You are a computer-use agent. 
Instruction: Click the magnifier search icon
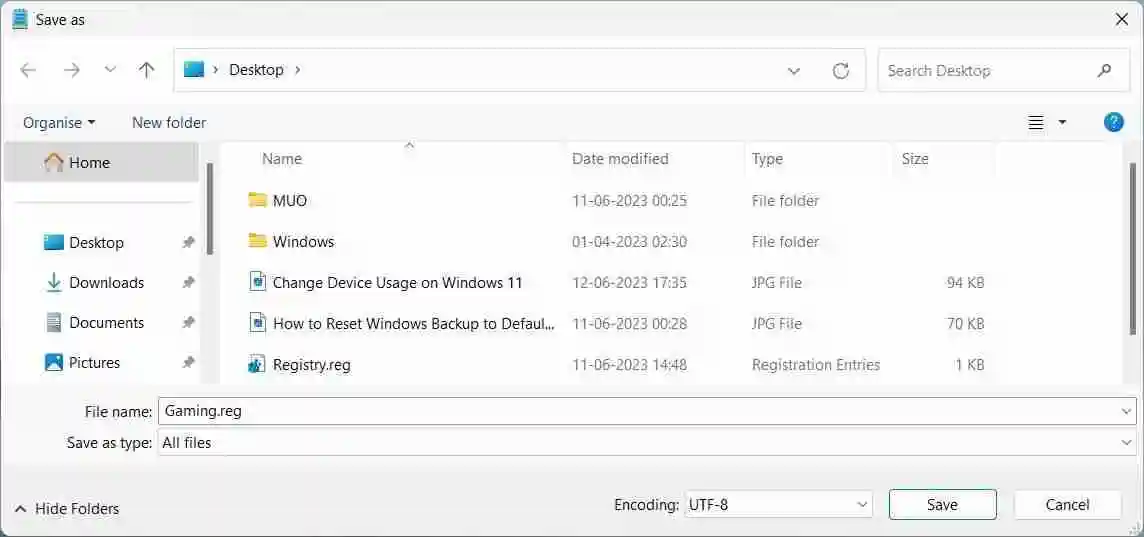pos(1104,71)
